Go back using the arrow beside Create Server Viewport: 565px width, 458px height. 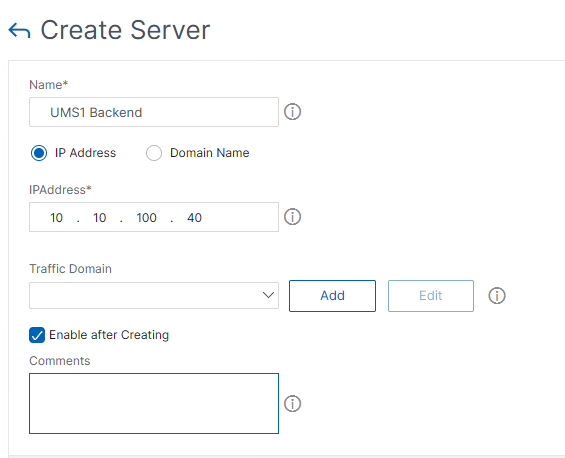19,31
